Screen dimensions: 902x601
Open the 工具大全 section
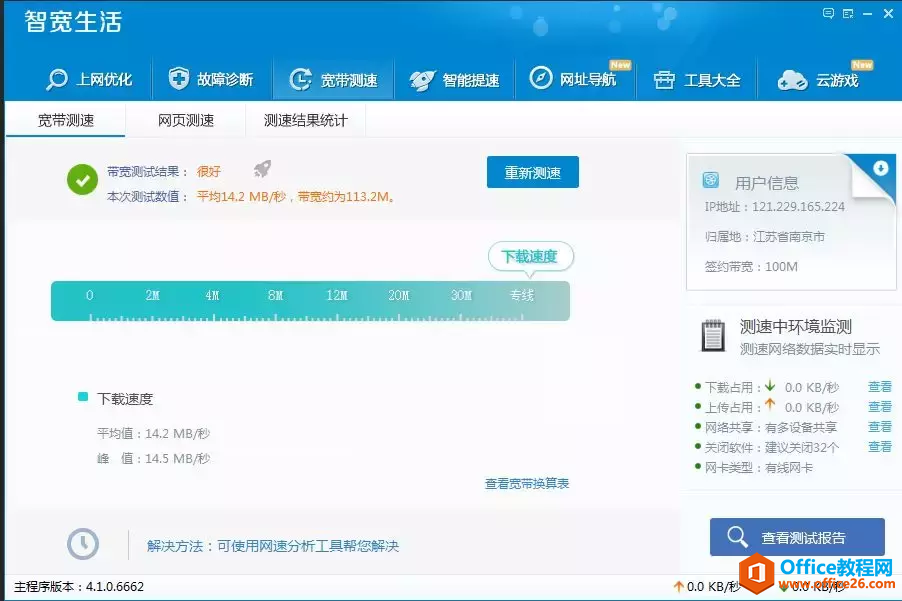point(697,79)
